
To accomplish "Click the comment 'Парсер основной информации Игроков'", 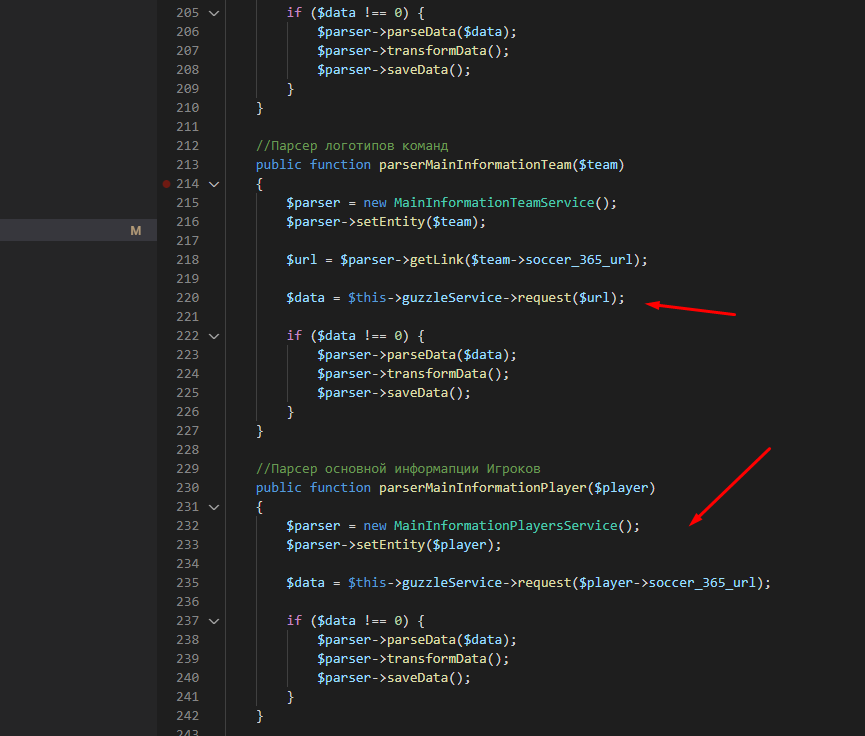I will 398,469.
